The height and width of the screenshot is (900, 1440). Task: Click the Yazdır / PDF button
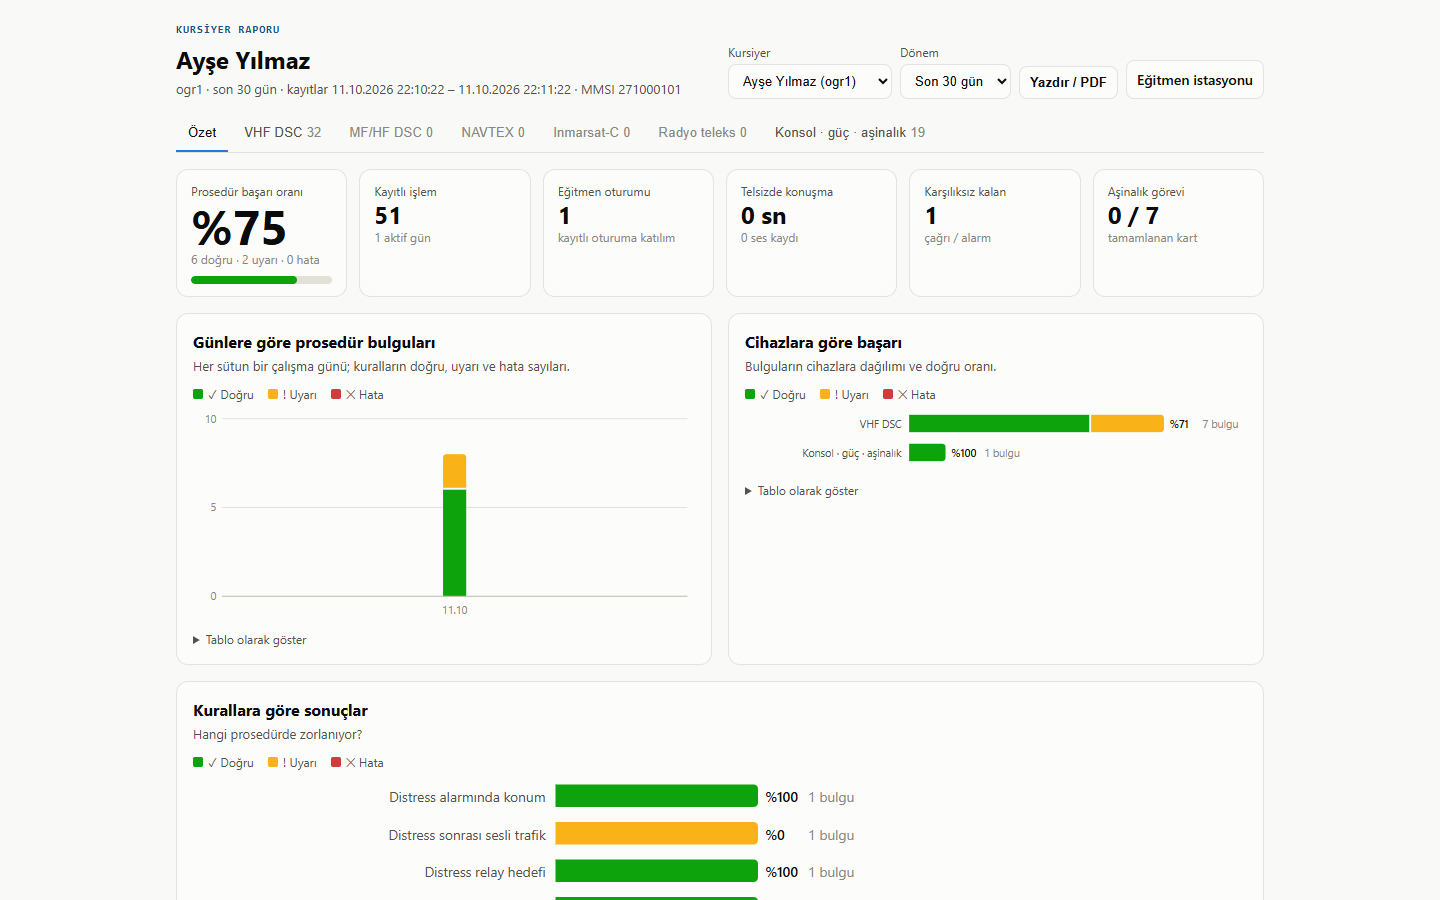click(x=1068, y=82)
